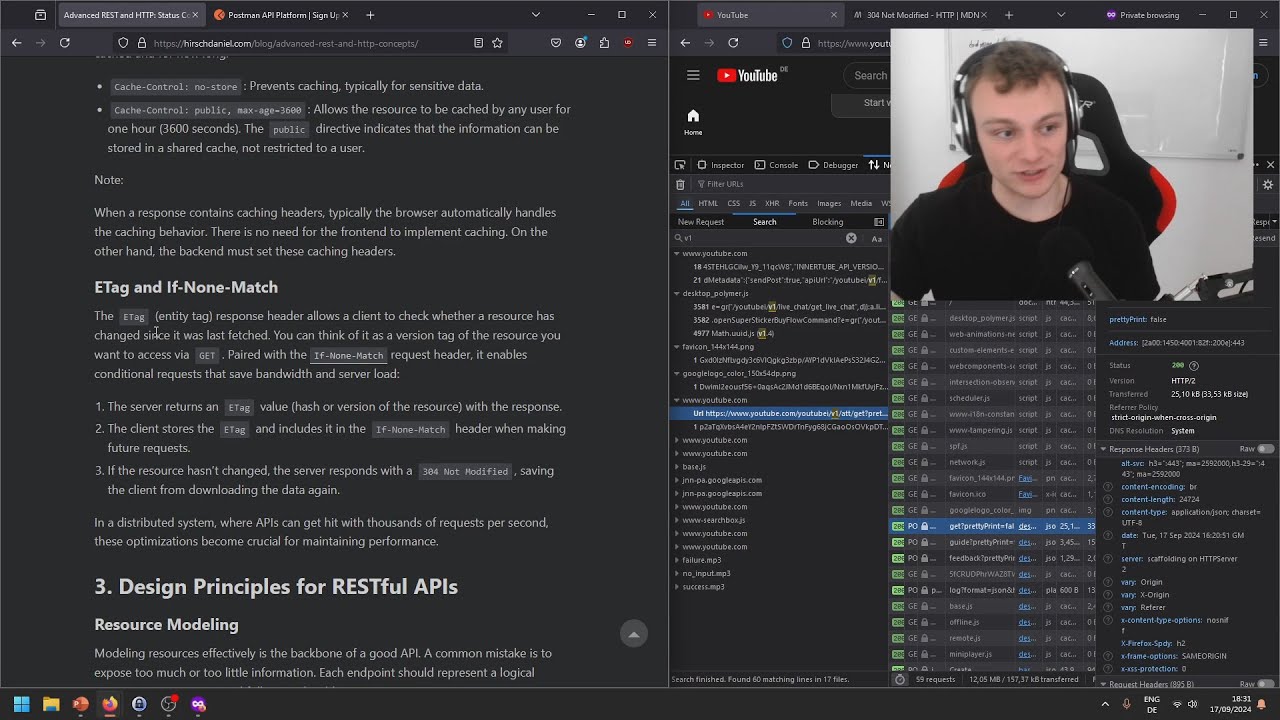The height and width of the screenshot is (720, 1280).
Task: Collapse the Response Headers section
Action: pos(1104,449)
